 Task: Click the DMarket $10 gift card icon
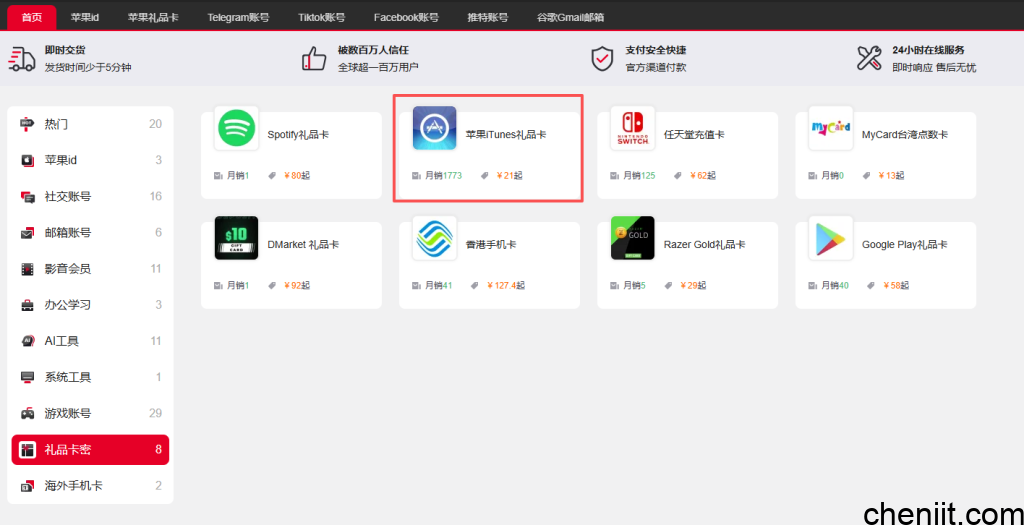pos(236,238)
